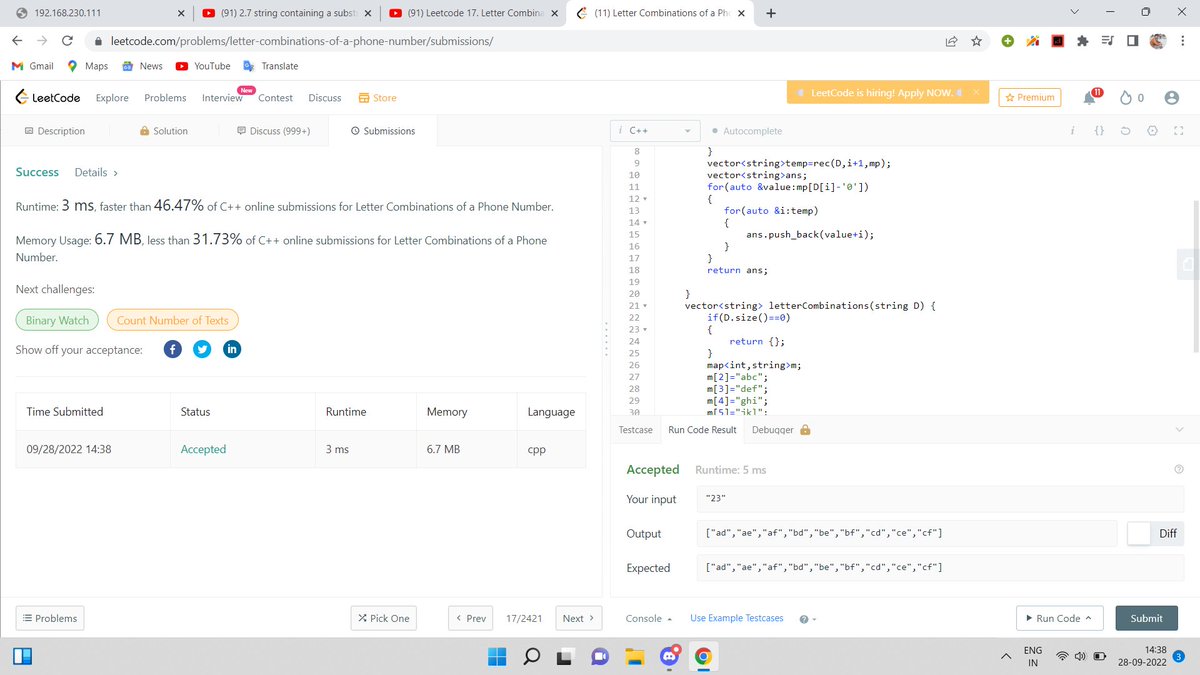The height and width of the screenshot is (675, 1200).
Task: Open the Explore menu
Action: coord(112,98)
